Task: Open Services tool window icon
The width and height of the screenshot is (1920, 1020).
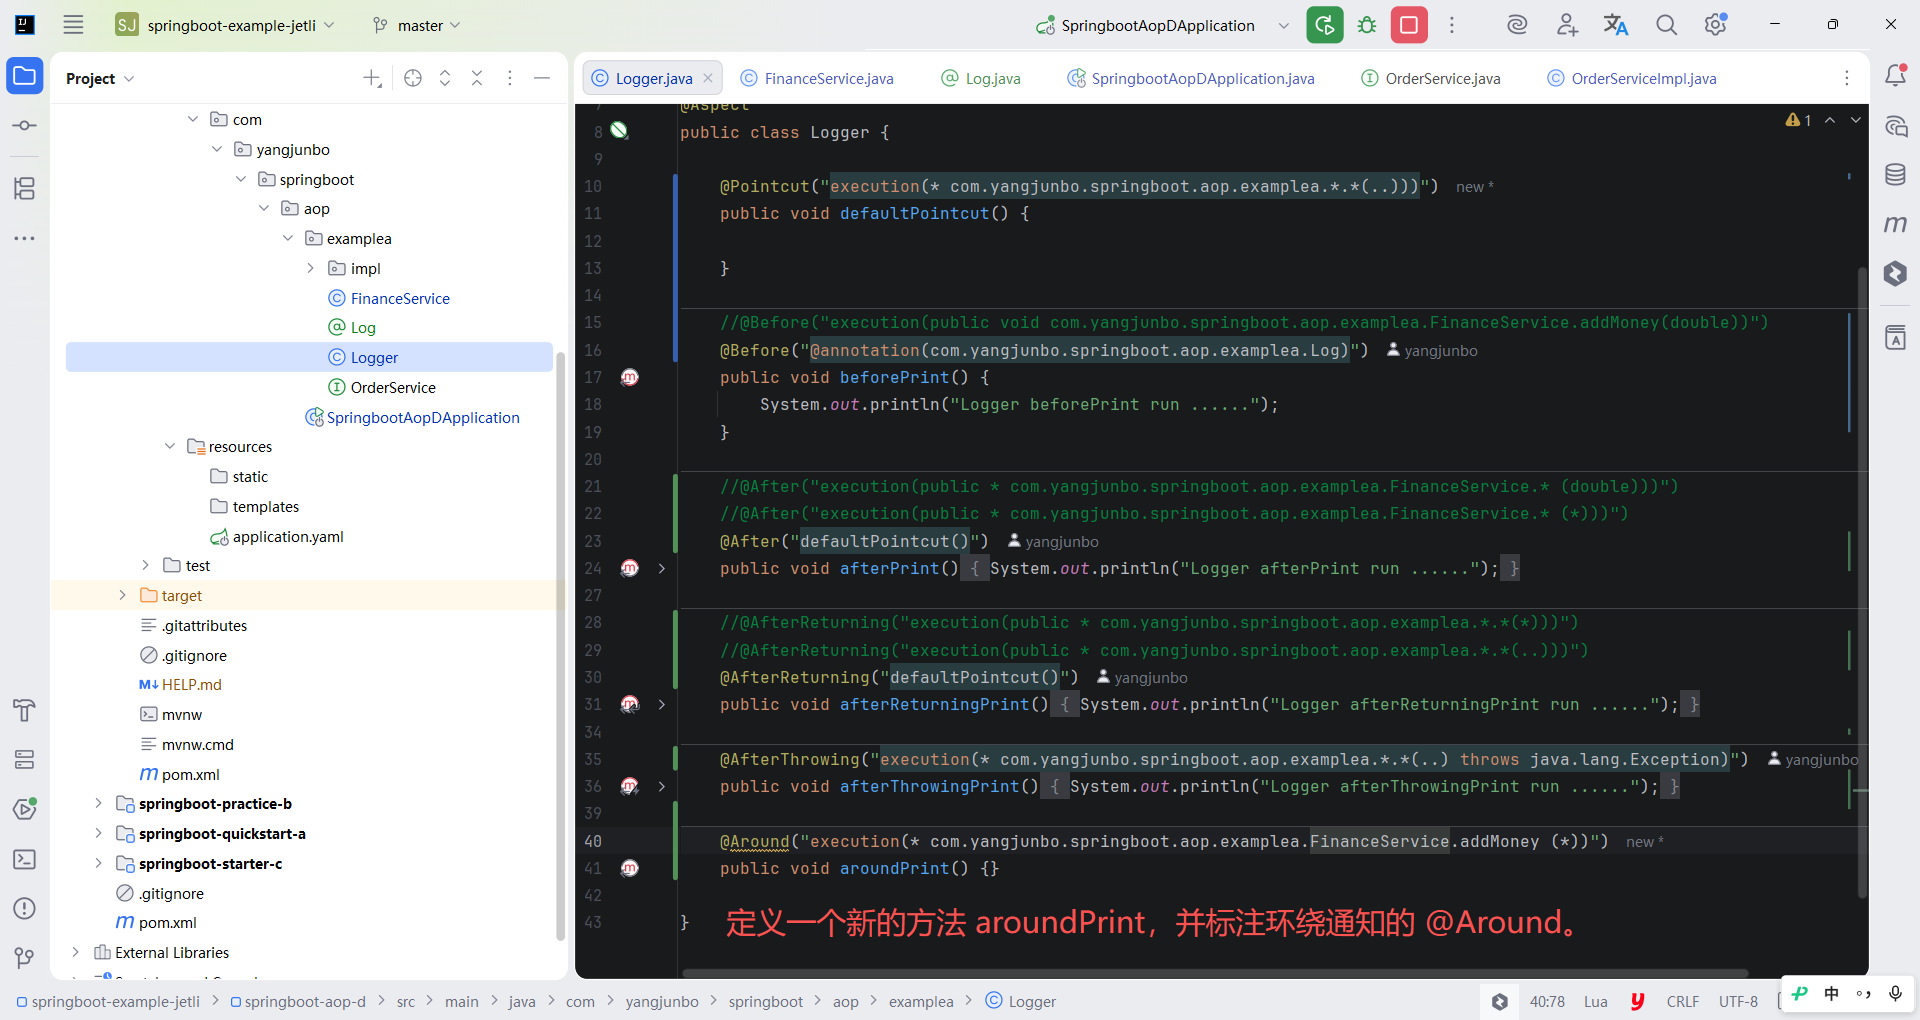Action: click(25, 809)
